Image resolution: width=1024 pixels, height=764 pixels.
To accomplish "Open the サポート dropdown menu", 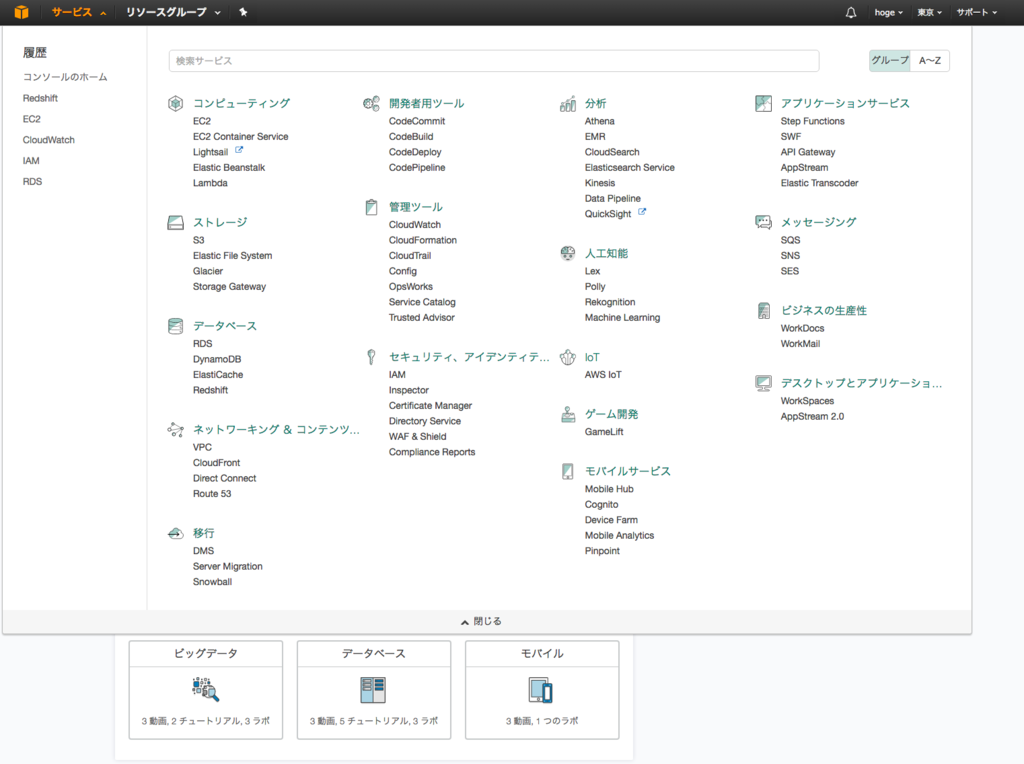I will point(976,12).
